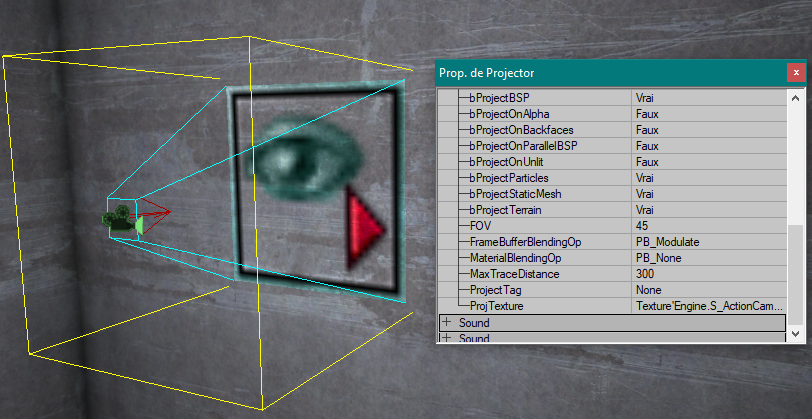The image size is (812, 419).
Task: Open the PB_None material blending value
Action: tap(709, 258)
